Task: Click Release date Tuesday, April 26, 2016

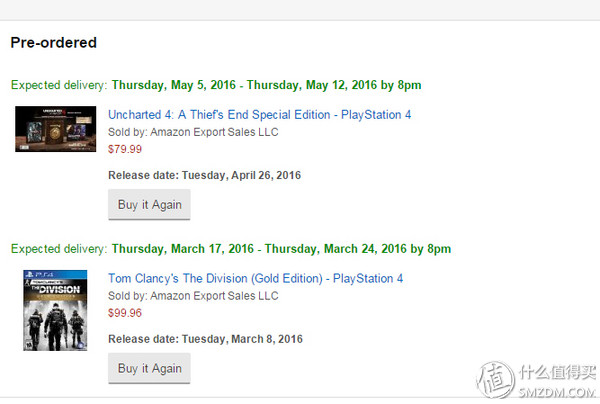Action: pyautogui.click(x=204, y=175)
